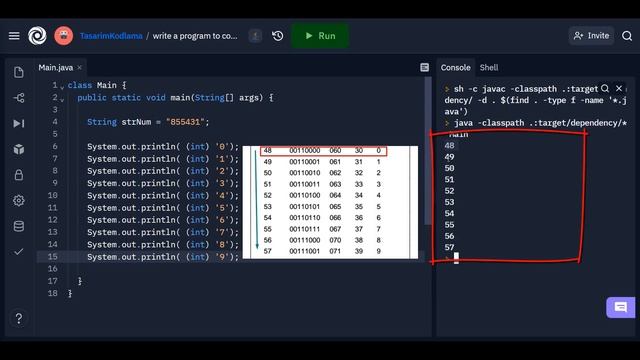Click console output value 52
640x360 pixels.
449,191
